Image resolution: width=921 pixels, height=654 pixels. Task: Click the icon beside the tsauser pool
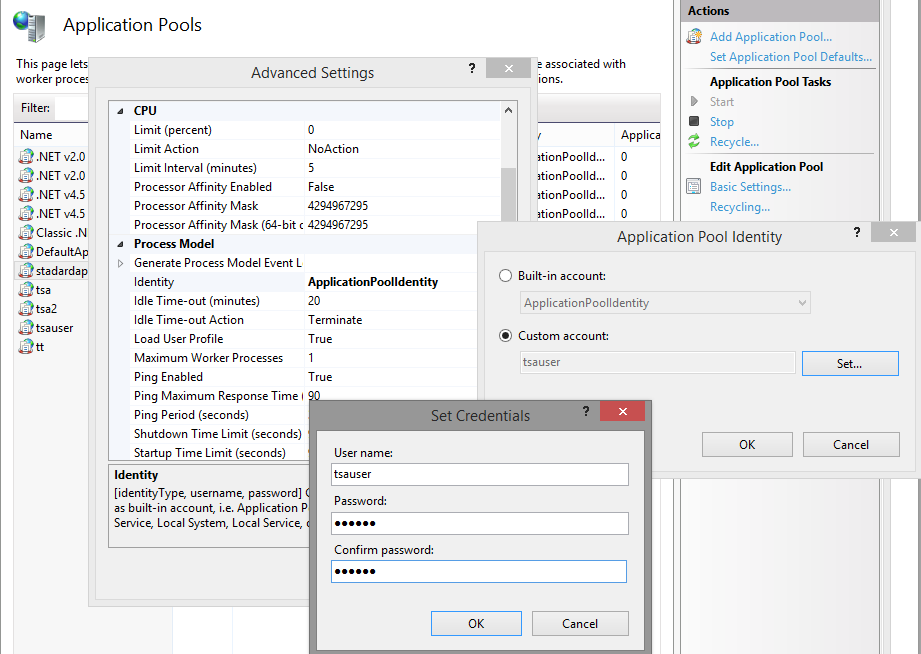tap(26, 327)
